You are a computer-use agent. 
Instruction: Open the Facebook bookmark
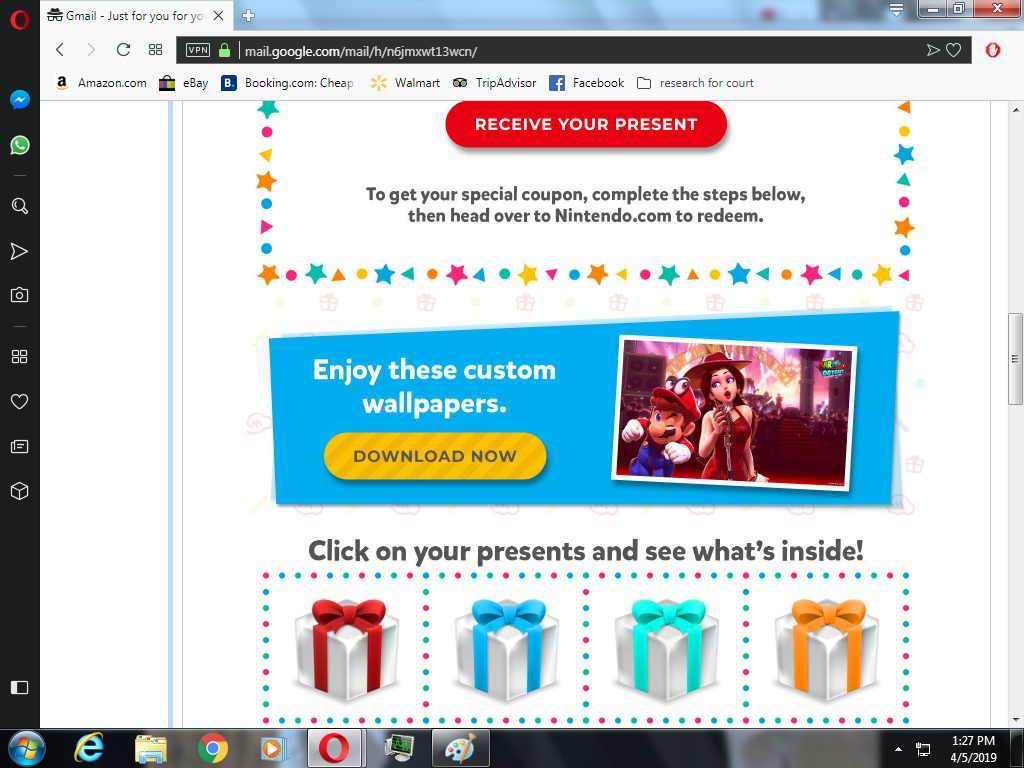pos(586,83)
